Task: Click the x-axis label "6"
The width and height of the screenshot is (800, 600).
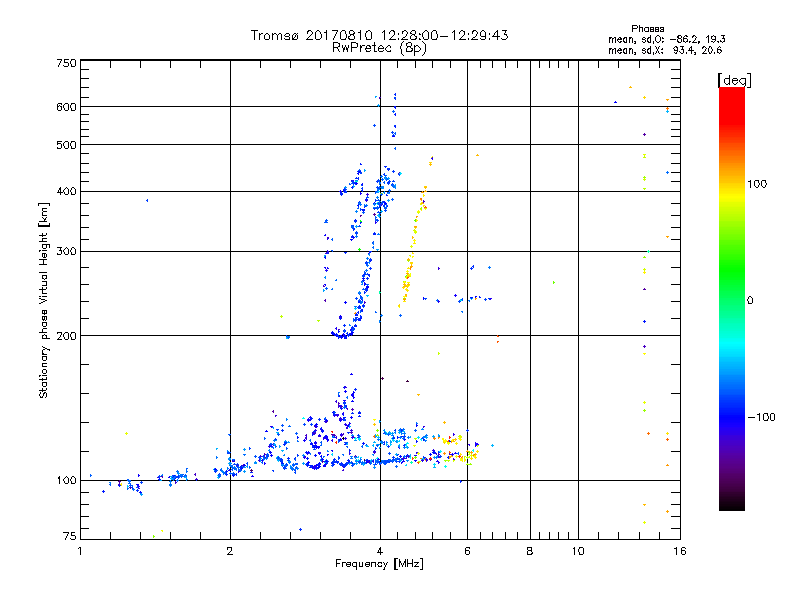Action: pyautogui.click(x=467, y=551)
